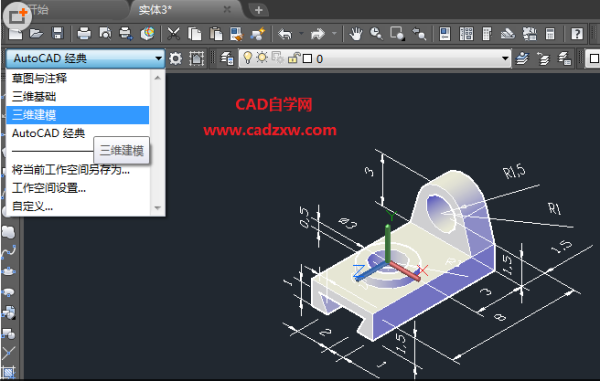Click Make Object's Layer Current icon

point(522,59)
